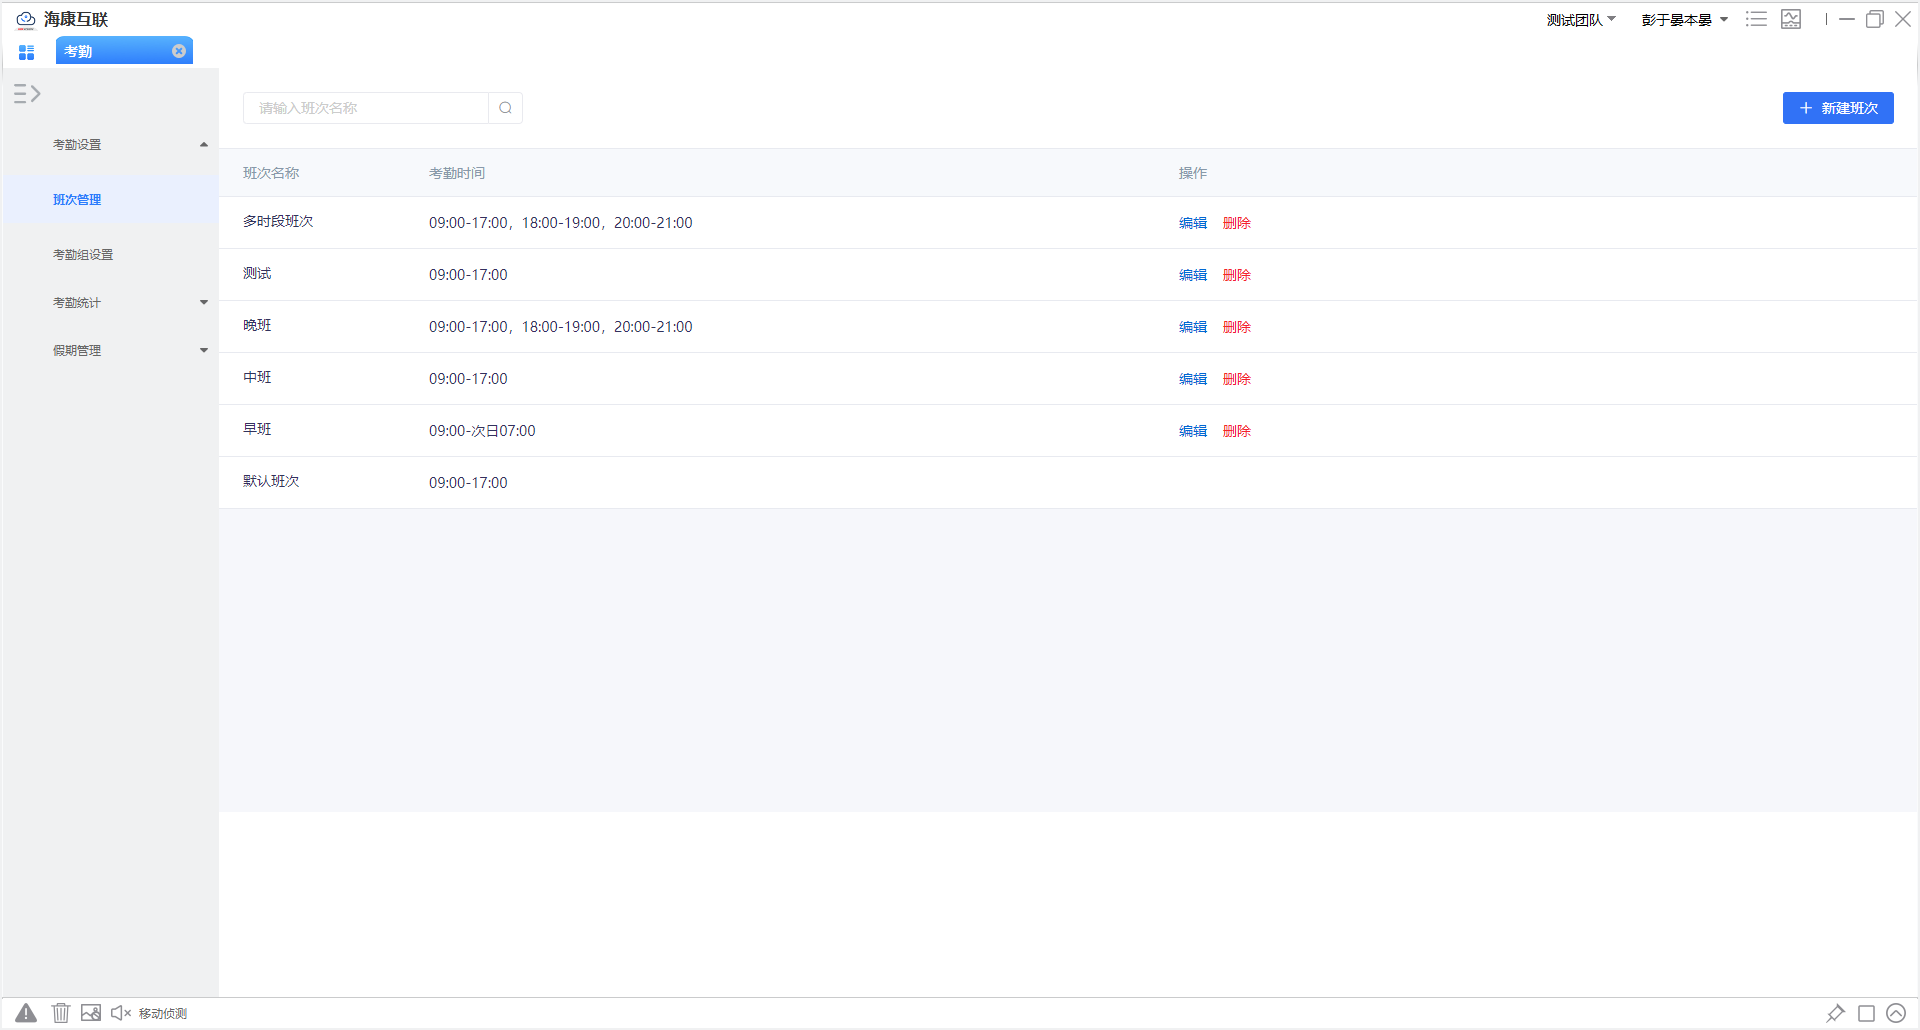Click the 移动侦测 status text
Image resolution: width=1920 pixels, height=1030 pixels.
163,1014
